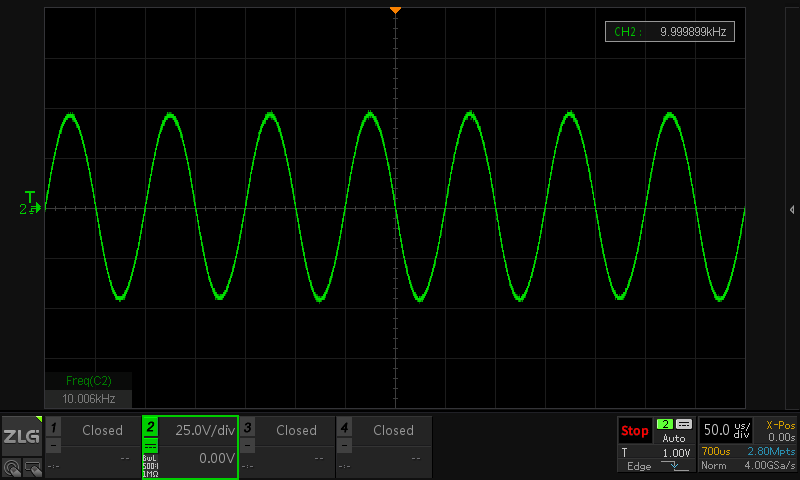Screen dimensions: 800x480
Task: Click the CH2 frequency counter box
Action: tap(670, 33)
